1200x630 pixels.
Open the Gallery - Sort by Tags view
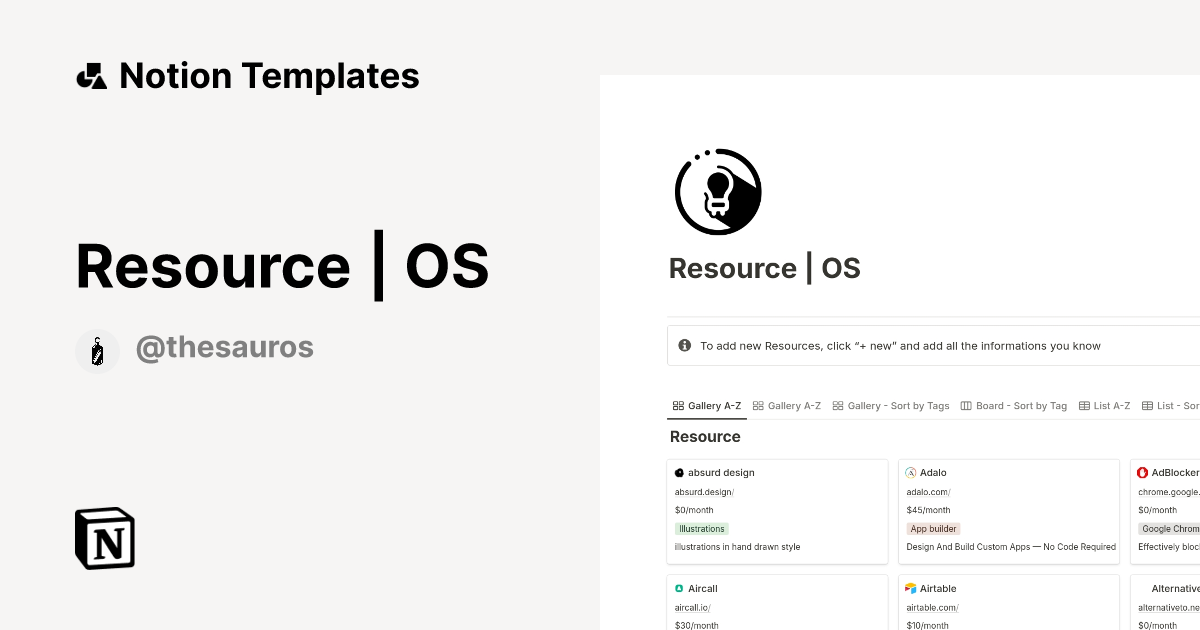[x=891, y=405]
